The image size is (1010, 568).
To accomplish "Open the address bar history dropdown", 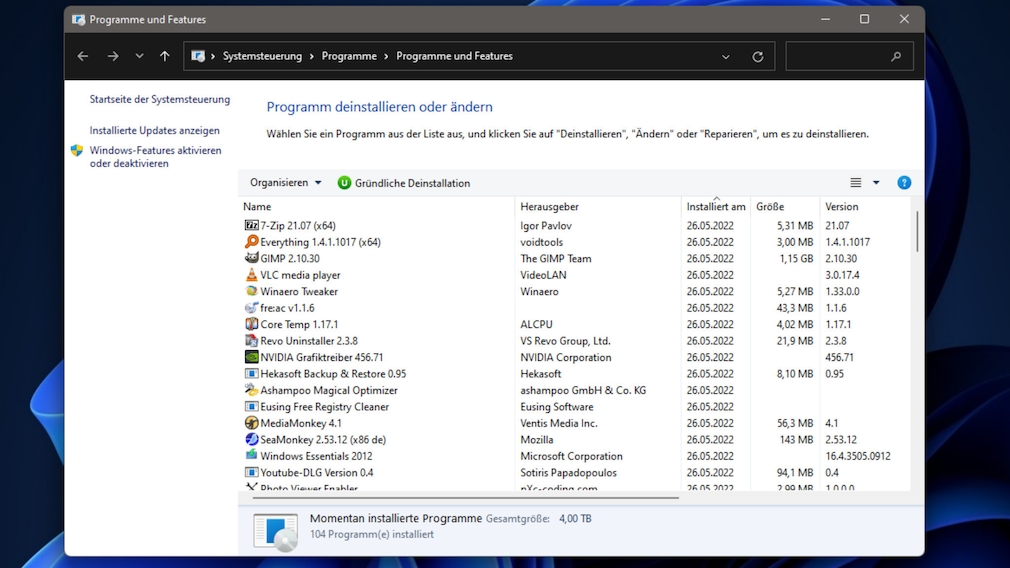I will (726, 57).
